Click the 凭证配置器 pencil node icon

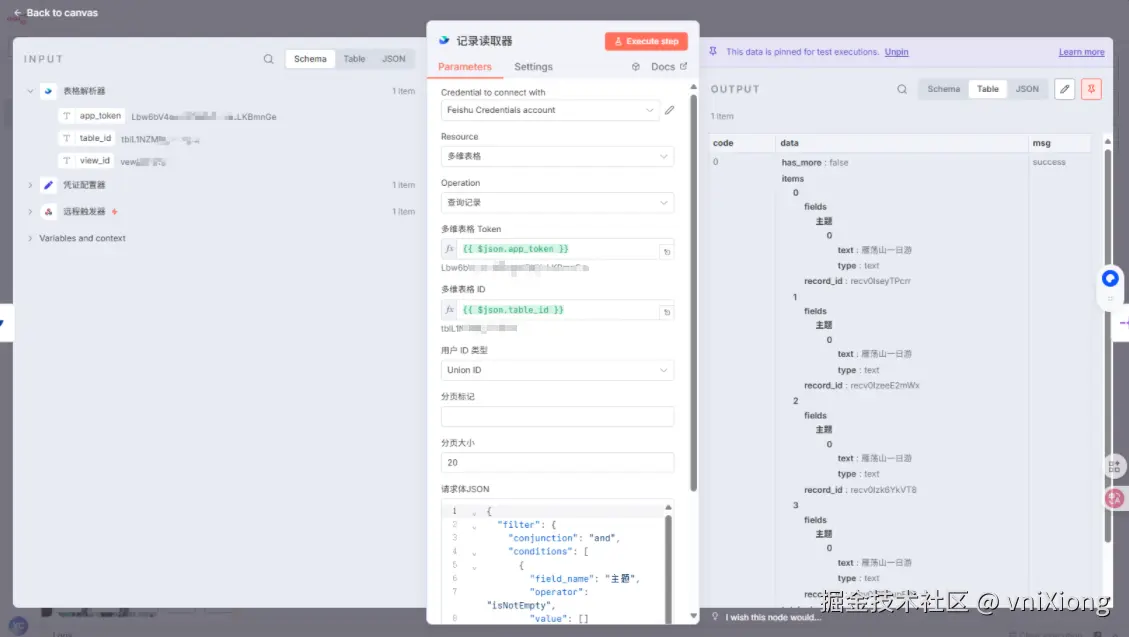(48, 185)
